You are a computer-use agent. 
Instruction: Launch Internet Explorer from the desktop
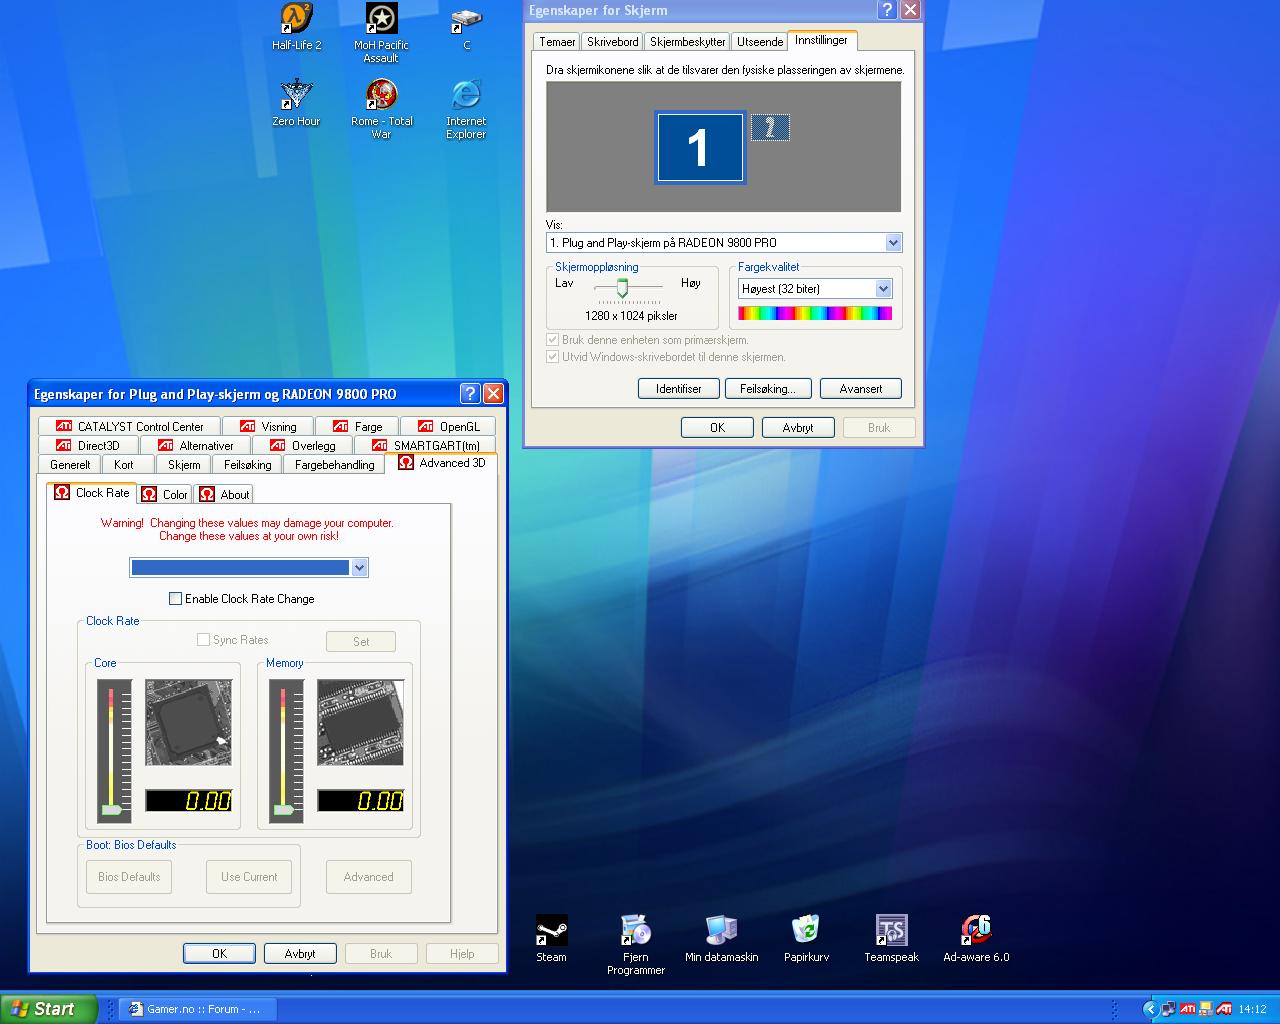pyautogui.click(x=466, y=109)
